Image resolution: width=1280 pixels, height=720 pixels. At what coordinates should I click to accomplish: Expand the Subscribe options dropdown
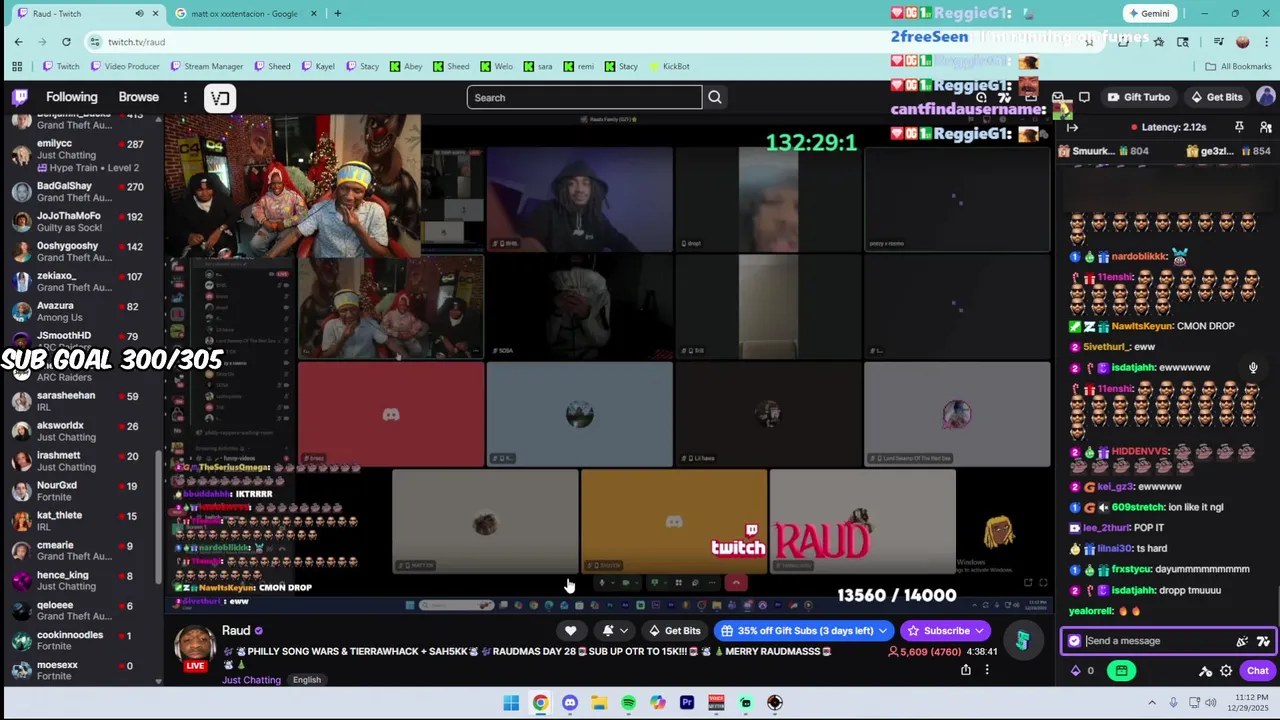tap(980, 631)
